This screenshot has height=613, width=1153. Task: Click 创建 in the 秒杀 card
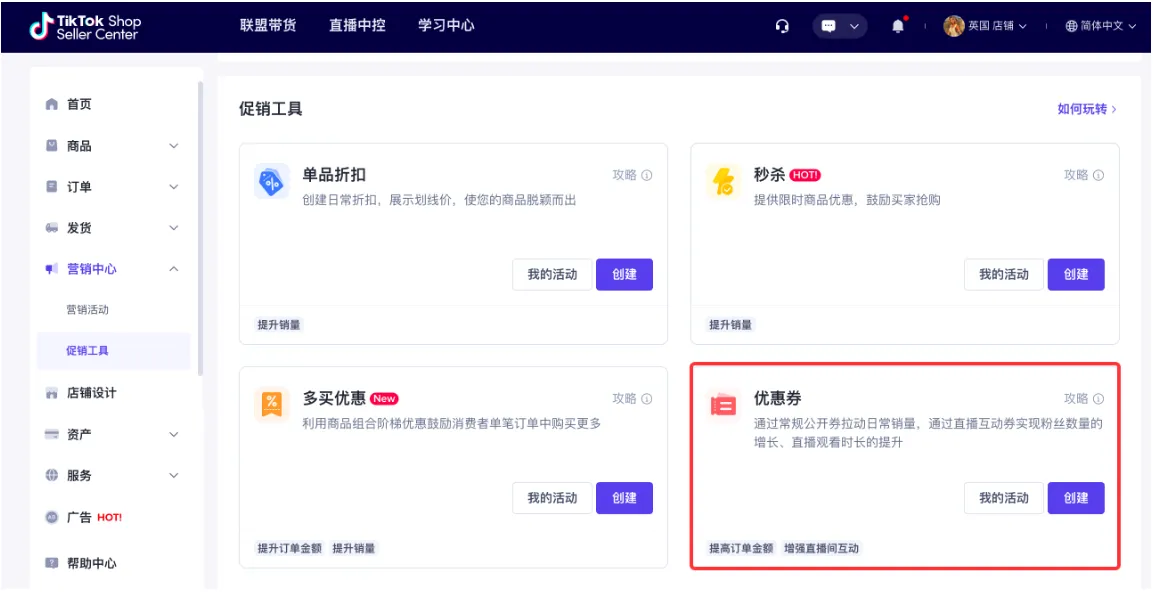tap(1076, 274)
